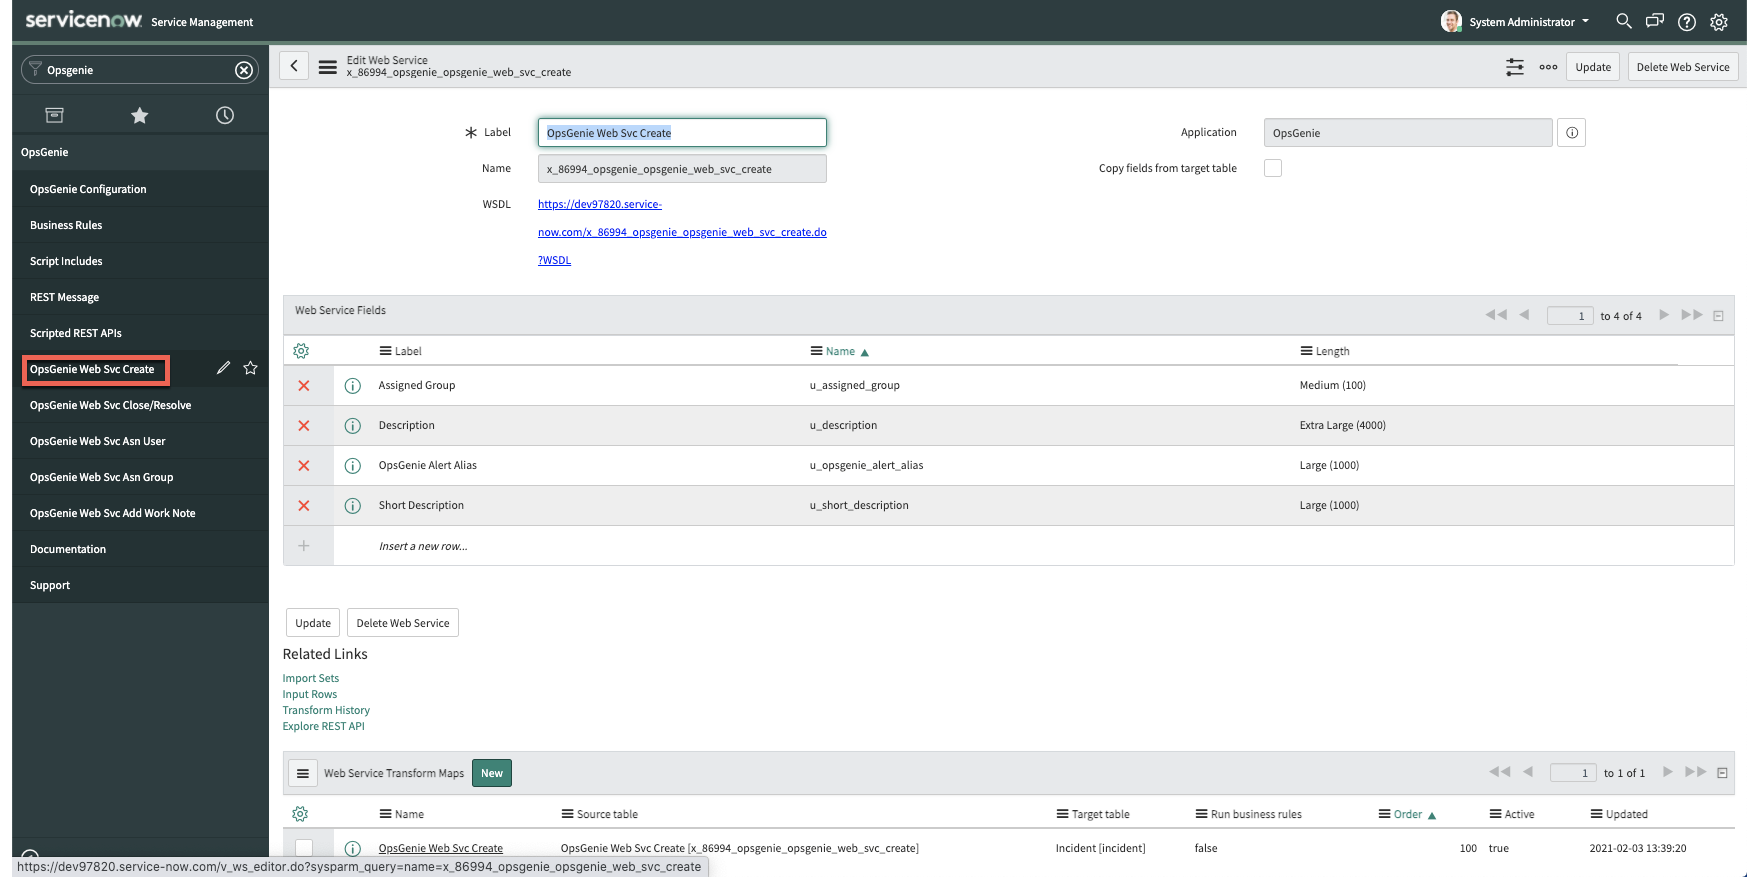Open system settings gear in header

[x=1719, y=22]
